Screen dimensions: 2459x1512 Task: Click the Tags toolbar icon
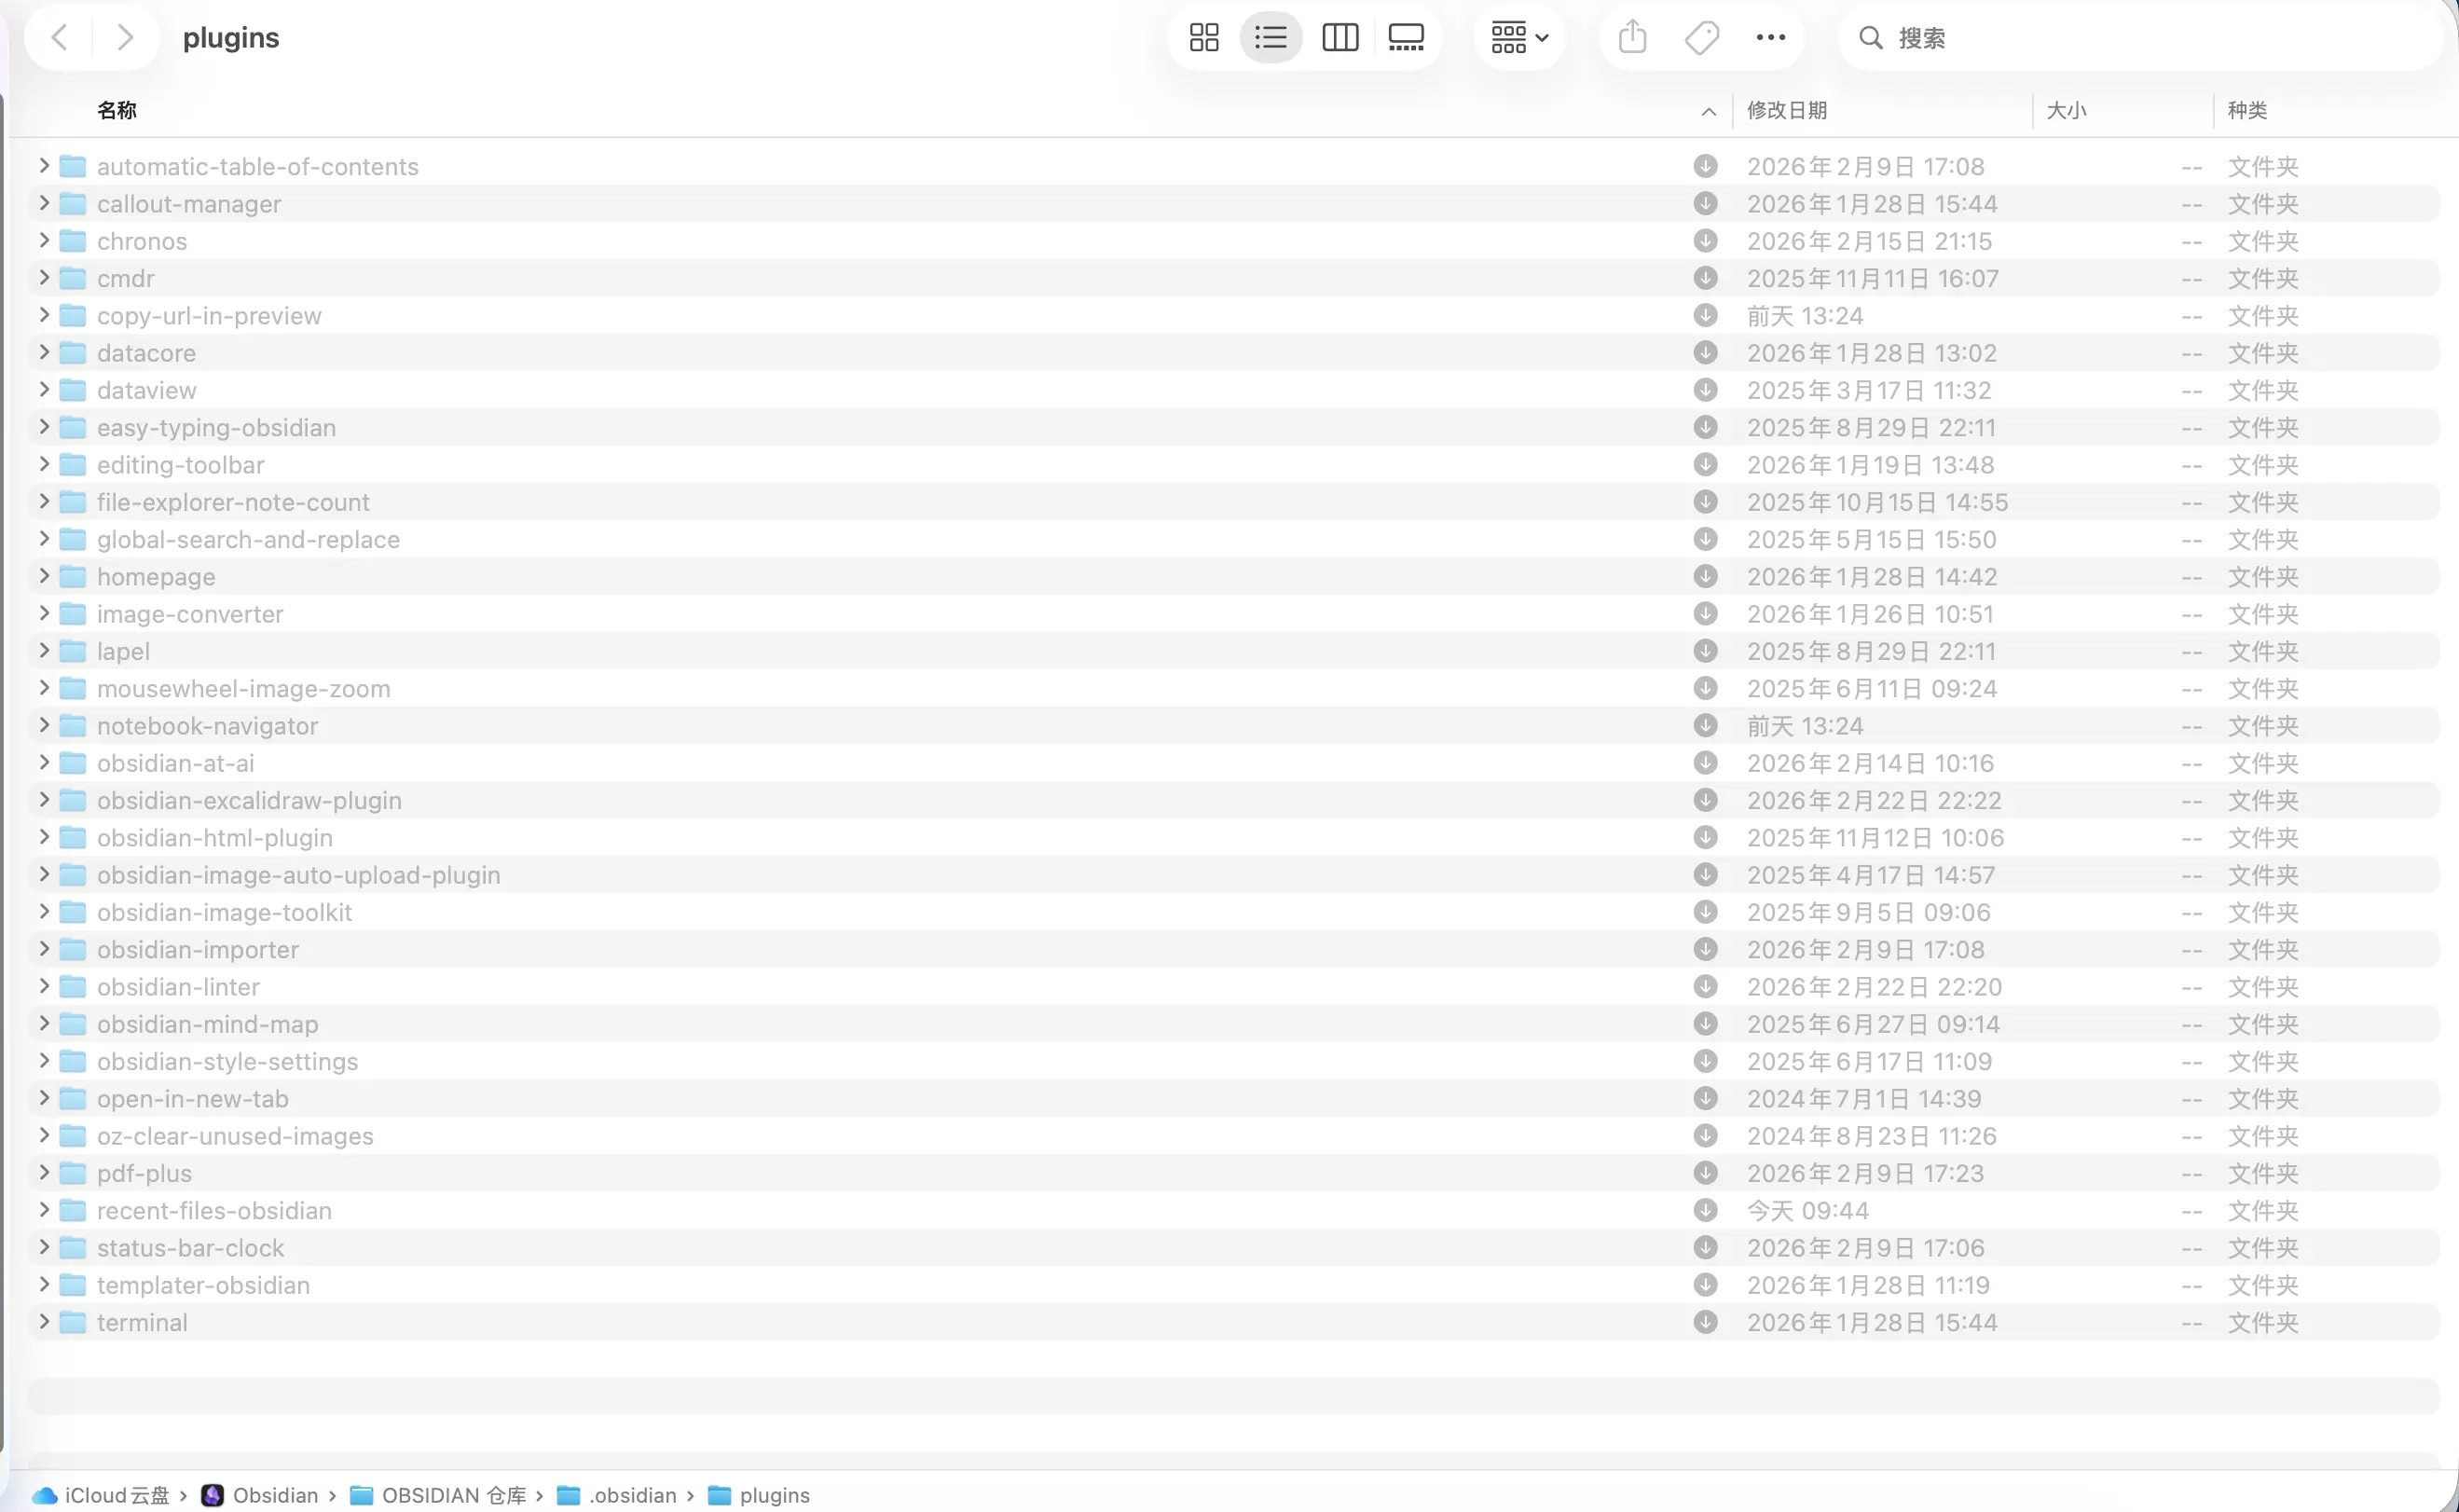[1701, 38]
